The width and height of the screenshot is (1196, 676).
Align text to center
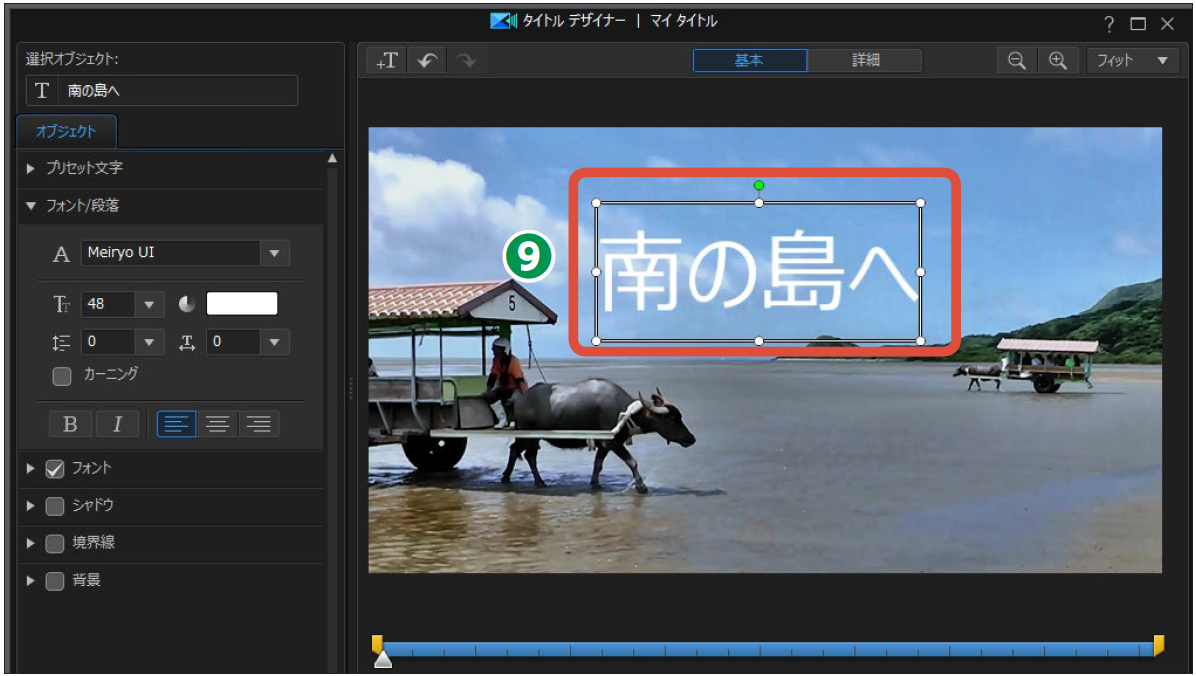pyautogui.click(x=217, y=424)
